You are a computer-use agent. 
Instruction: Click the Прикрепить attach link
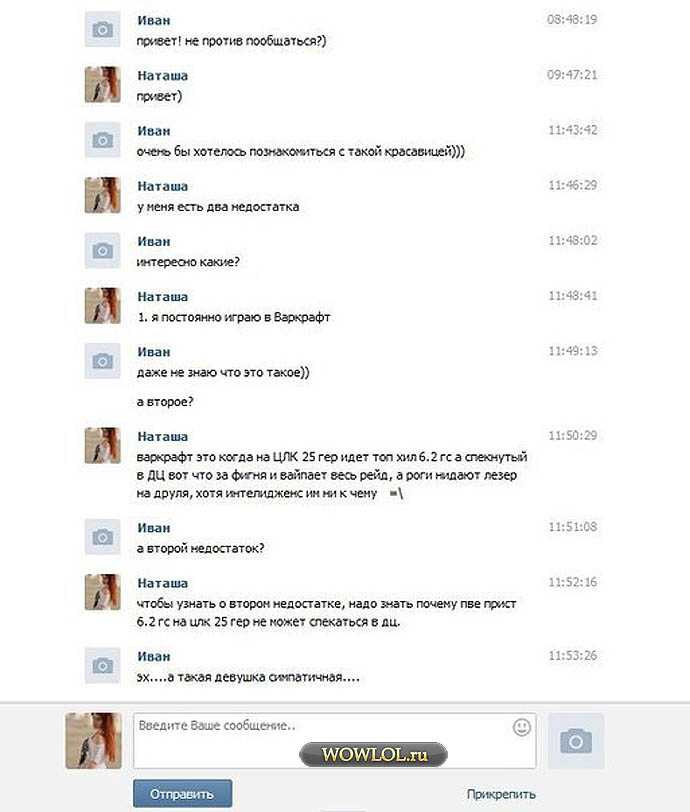[x=501, y=794]
